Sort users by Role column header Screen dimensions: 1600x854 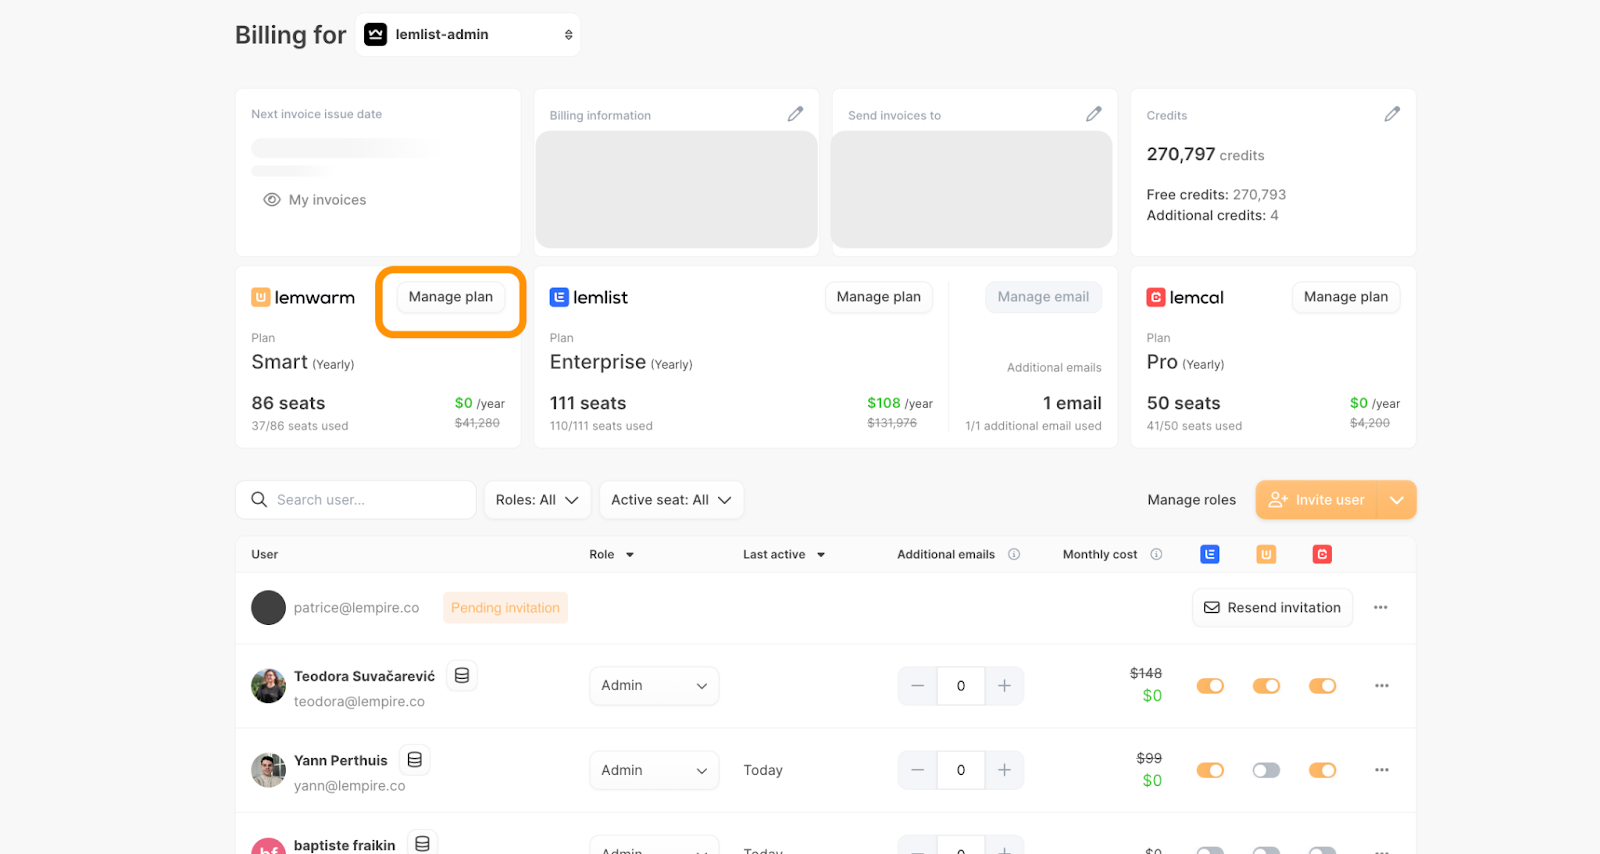tap(611, 554)
